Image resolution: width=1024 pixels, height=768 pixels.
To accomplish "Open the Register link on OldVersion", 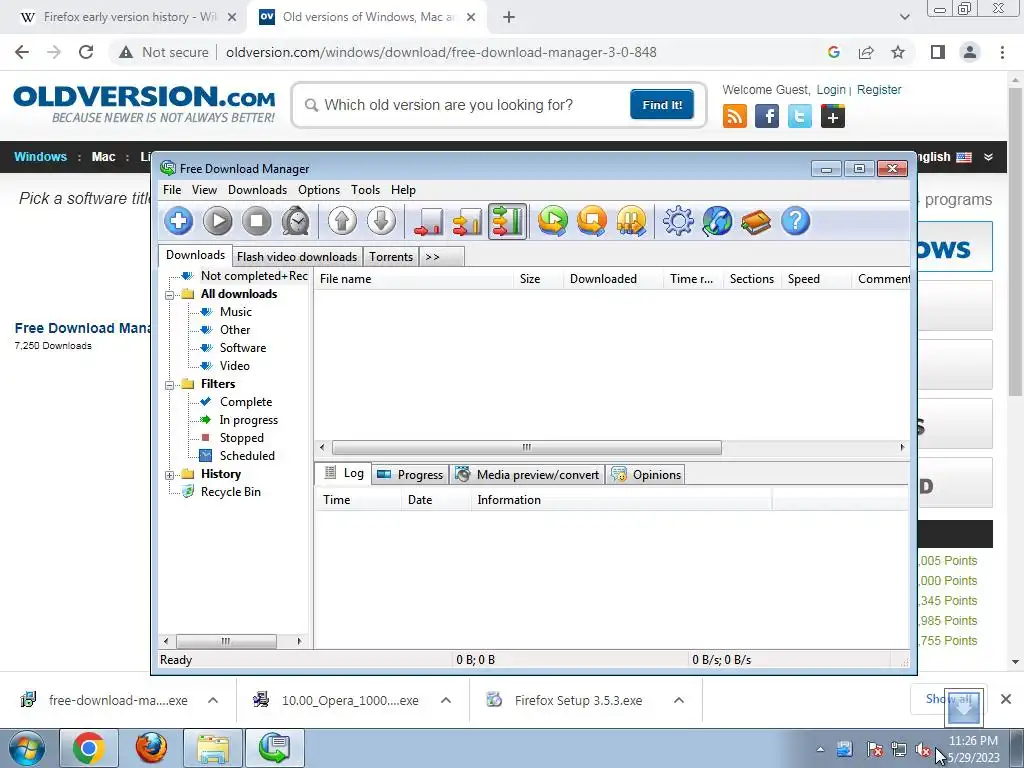I will pyautogui.click(x=879, y=90).
